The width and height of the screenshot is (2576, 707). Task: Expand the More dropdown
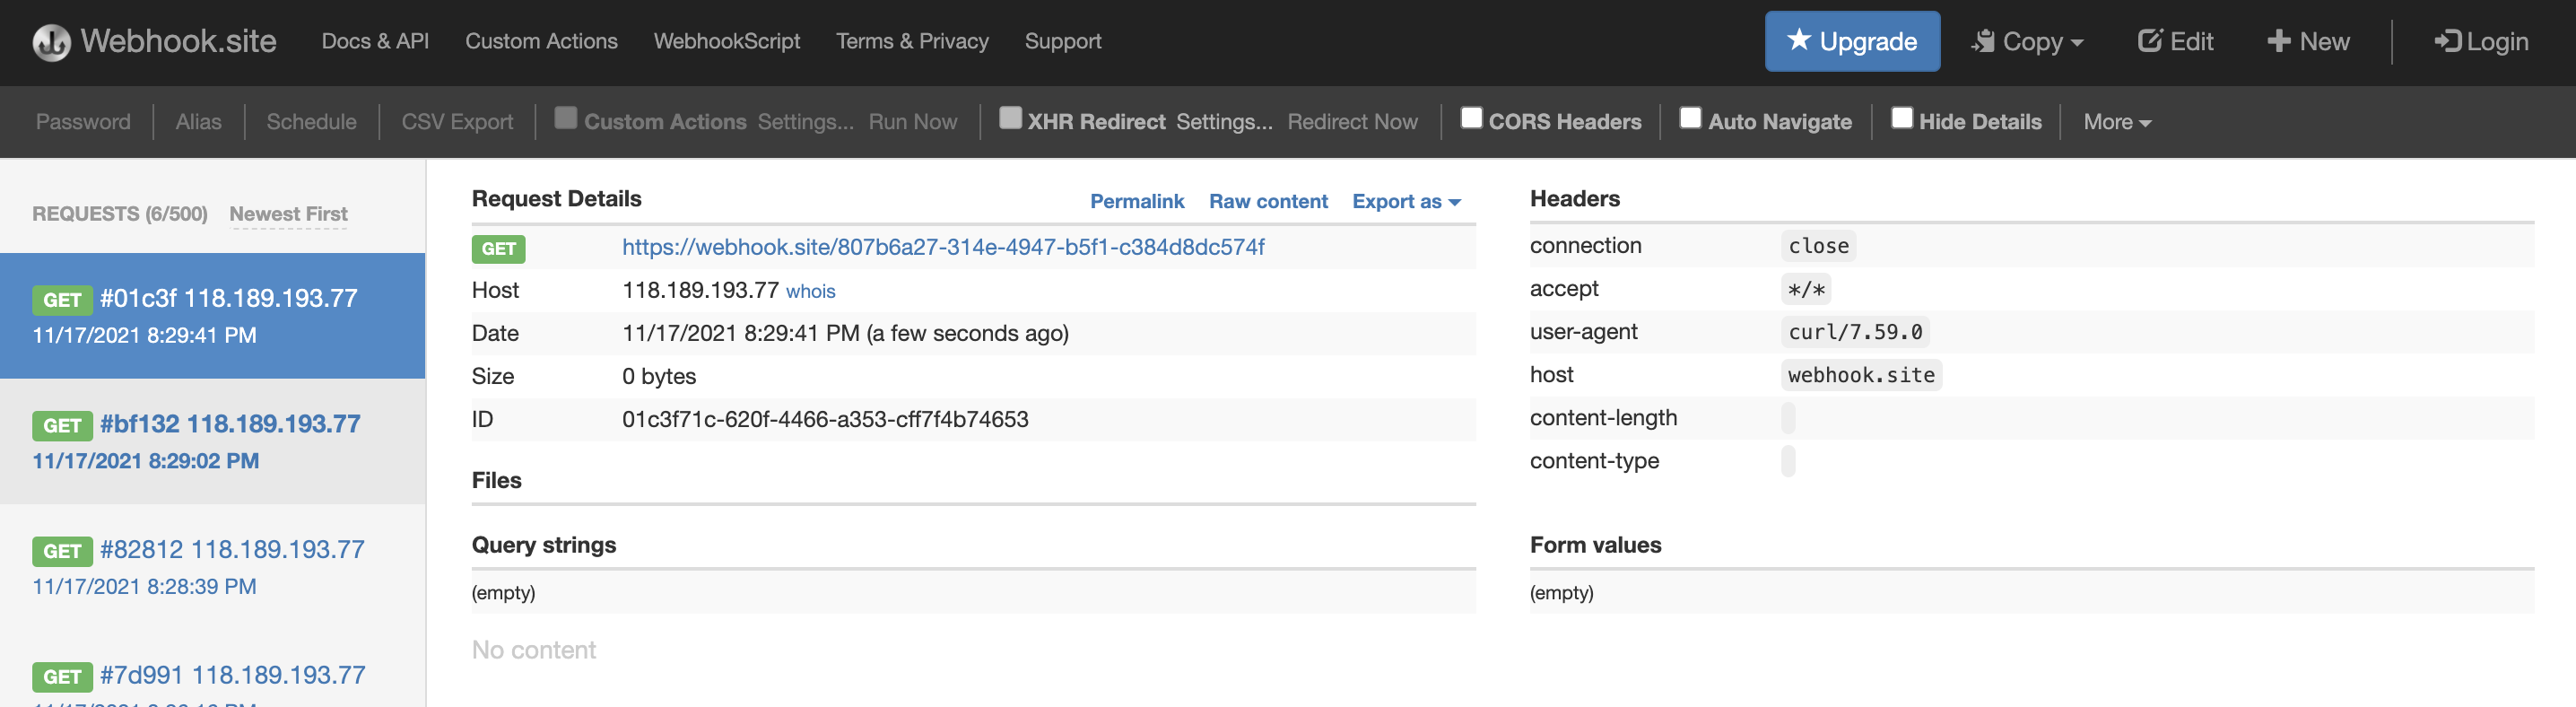pyautogui.click(x=2117, y=121)
